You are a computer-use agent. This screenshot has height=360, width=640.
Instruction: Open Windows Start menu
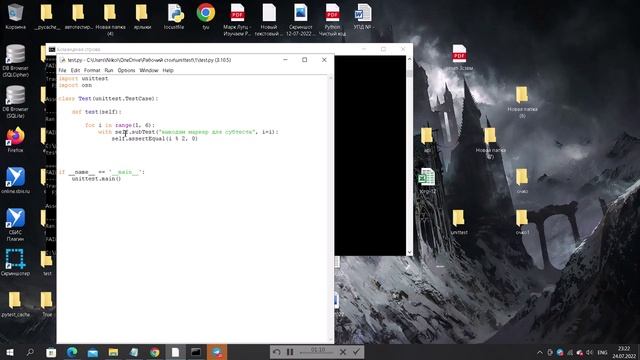click(x=10, y=352)
